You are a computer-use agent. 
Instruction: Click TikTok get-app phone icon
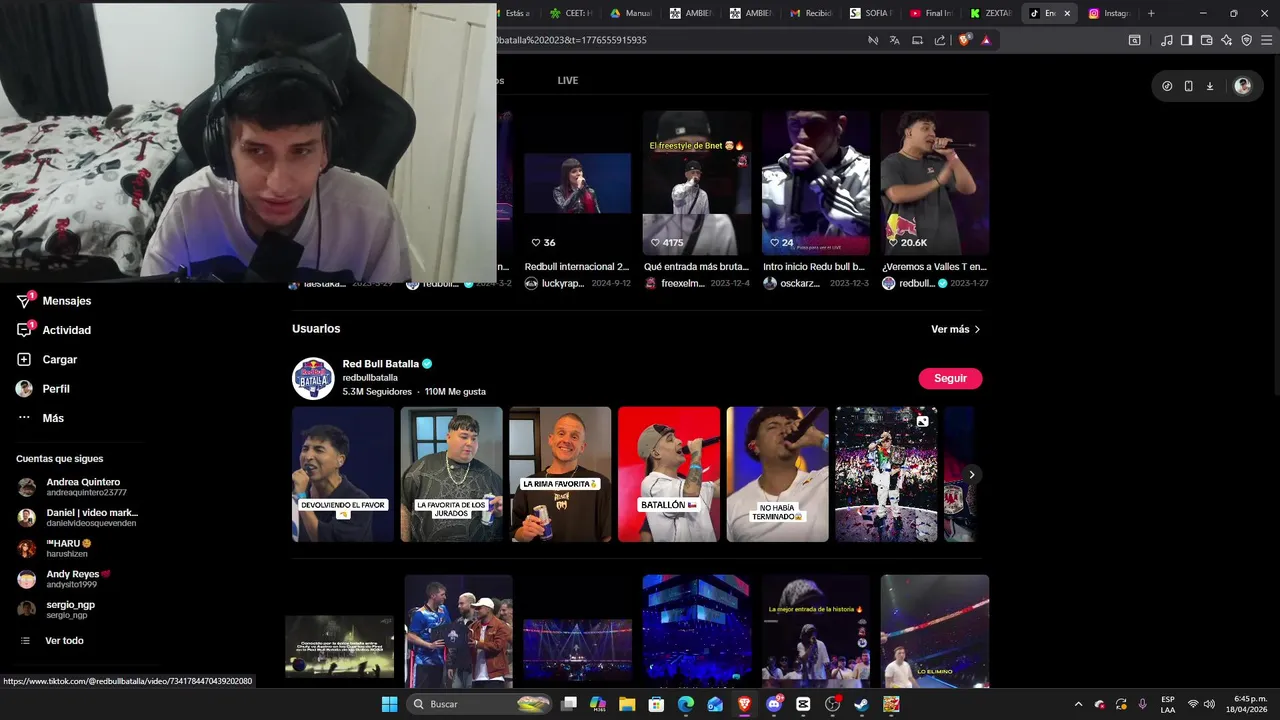coord(1188,86)
